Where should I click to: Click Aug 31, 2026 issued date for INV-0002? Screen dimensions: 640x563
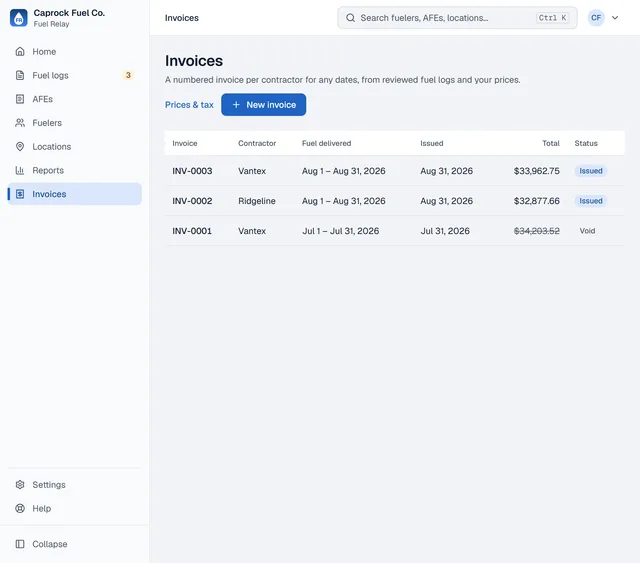tap(447, 201)
